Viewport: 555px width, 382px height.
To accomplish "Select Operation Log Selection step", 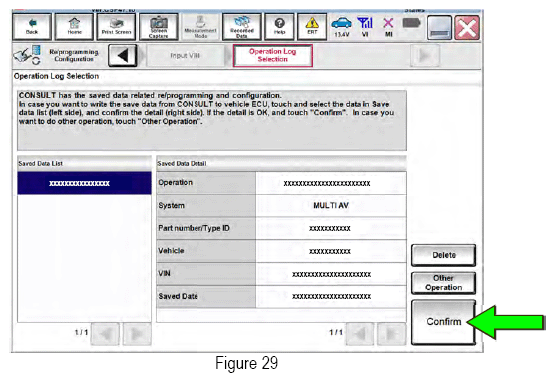I will coord(273,56).
